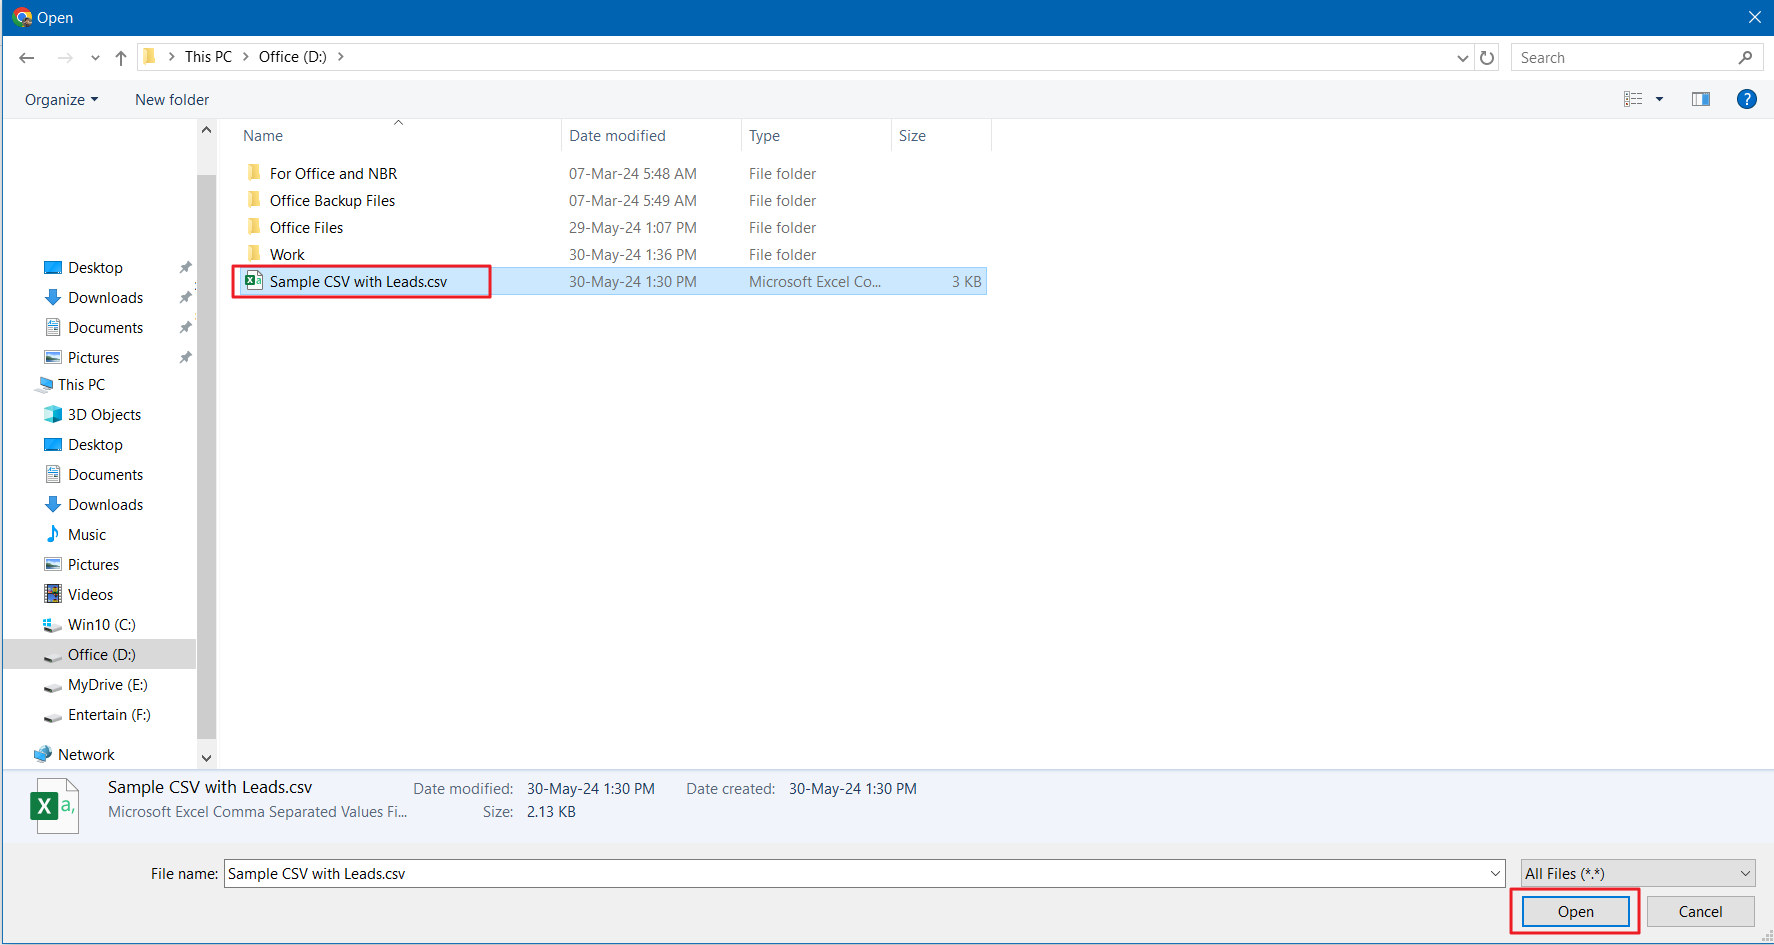Click the Up one level arrow

pyautogui.click(x=121, y=58)
